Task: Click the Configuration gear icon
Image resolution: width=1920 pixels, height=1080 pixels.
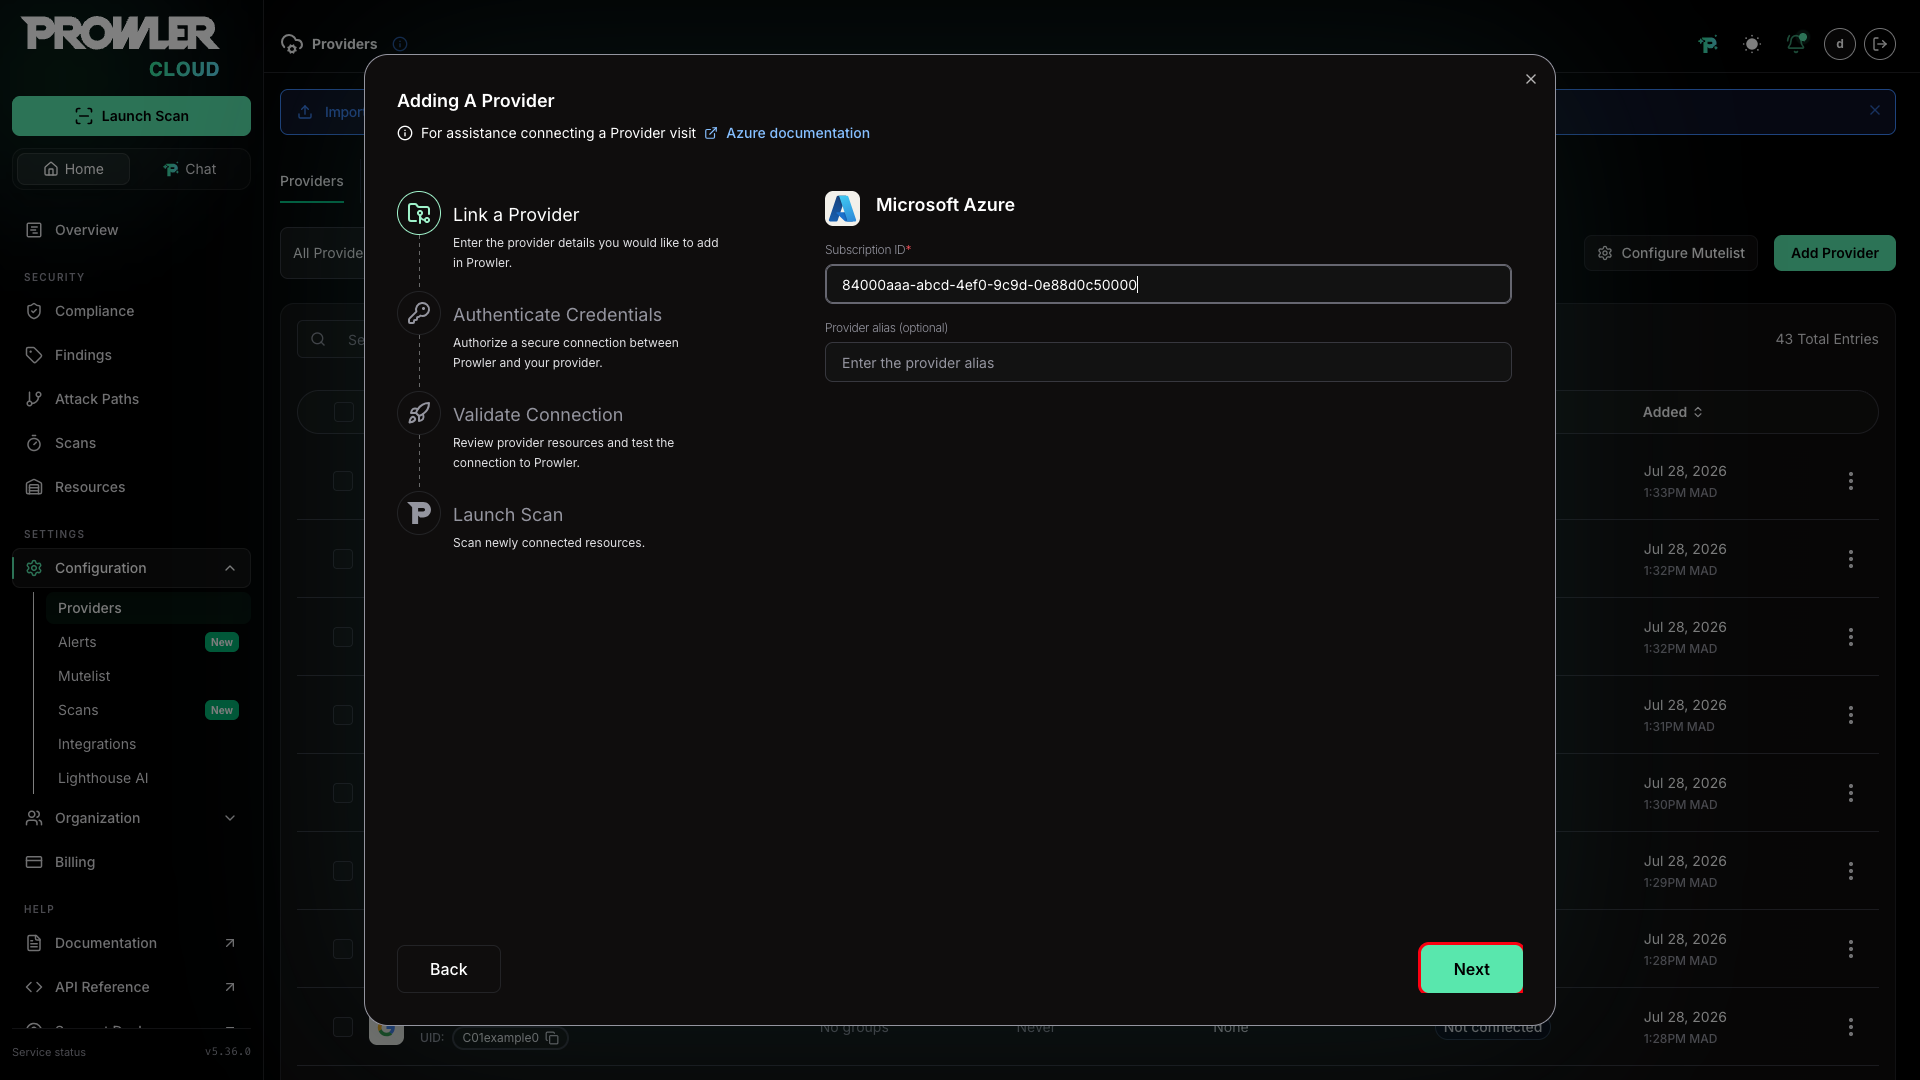Action: tap(34, 568)
